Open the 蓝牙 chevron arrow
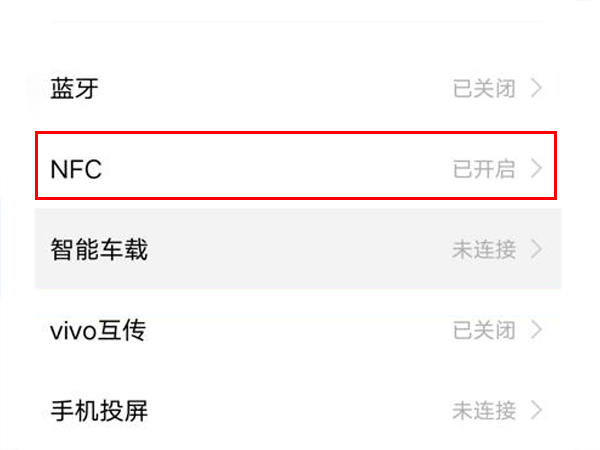The height and width of the screenshot is (450, 600). coord(537,88)
